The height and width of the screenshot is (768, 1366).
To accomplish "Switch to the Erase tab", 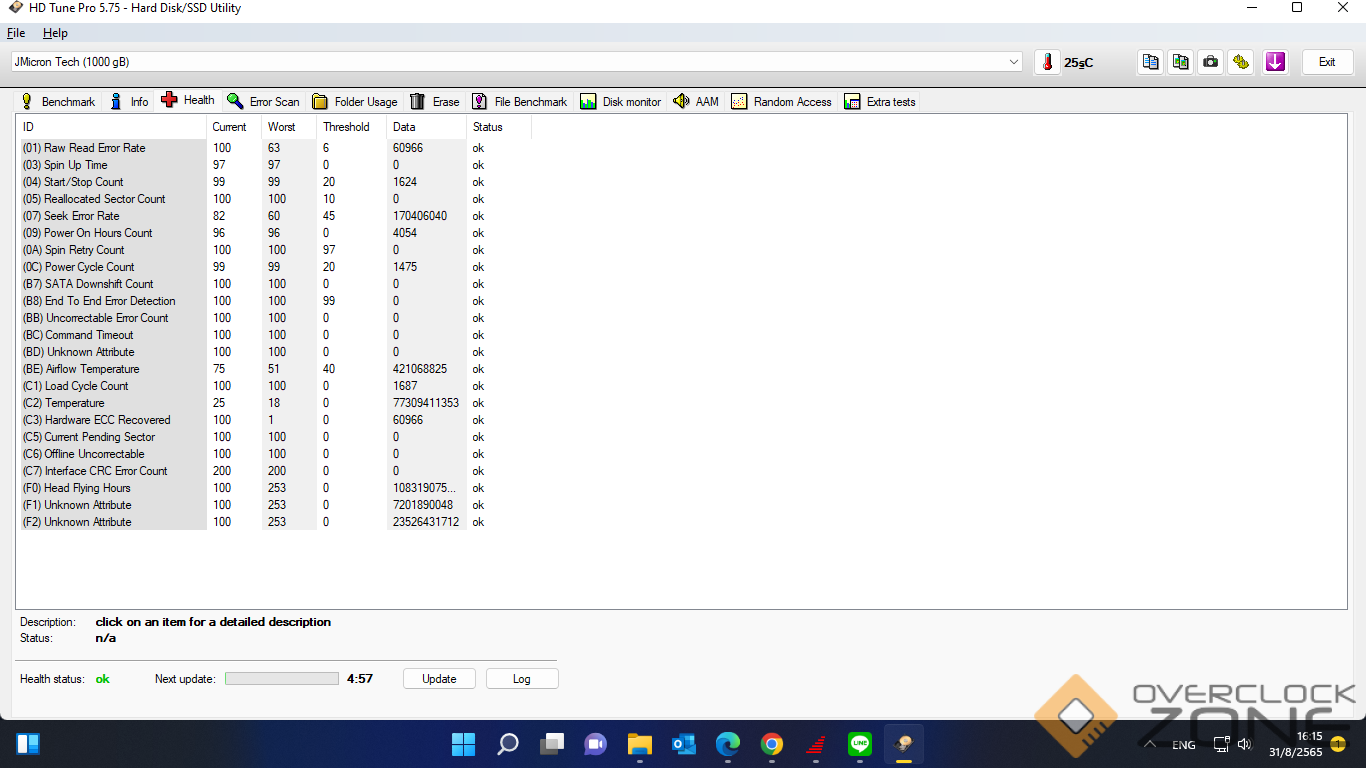I will click(x=435, y=102).
